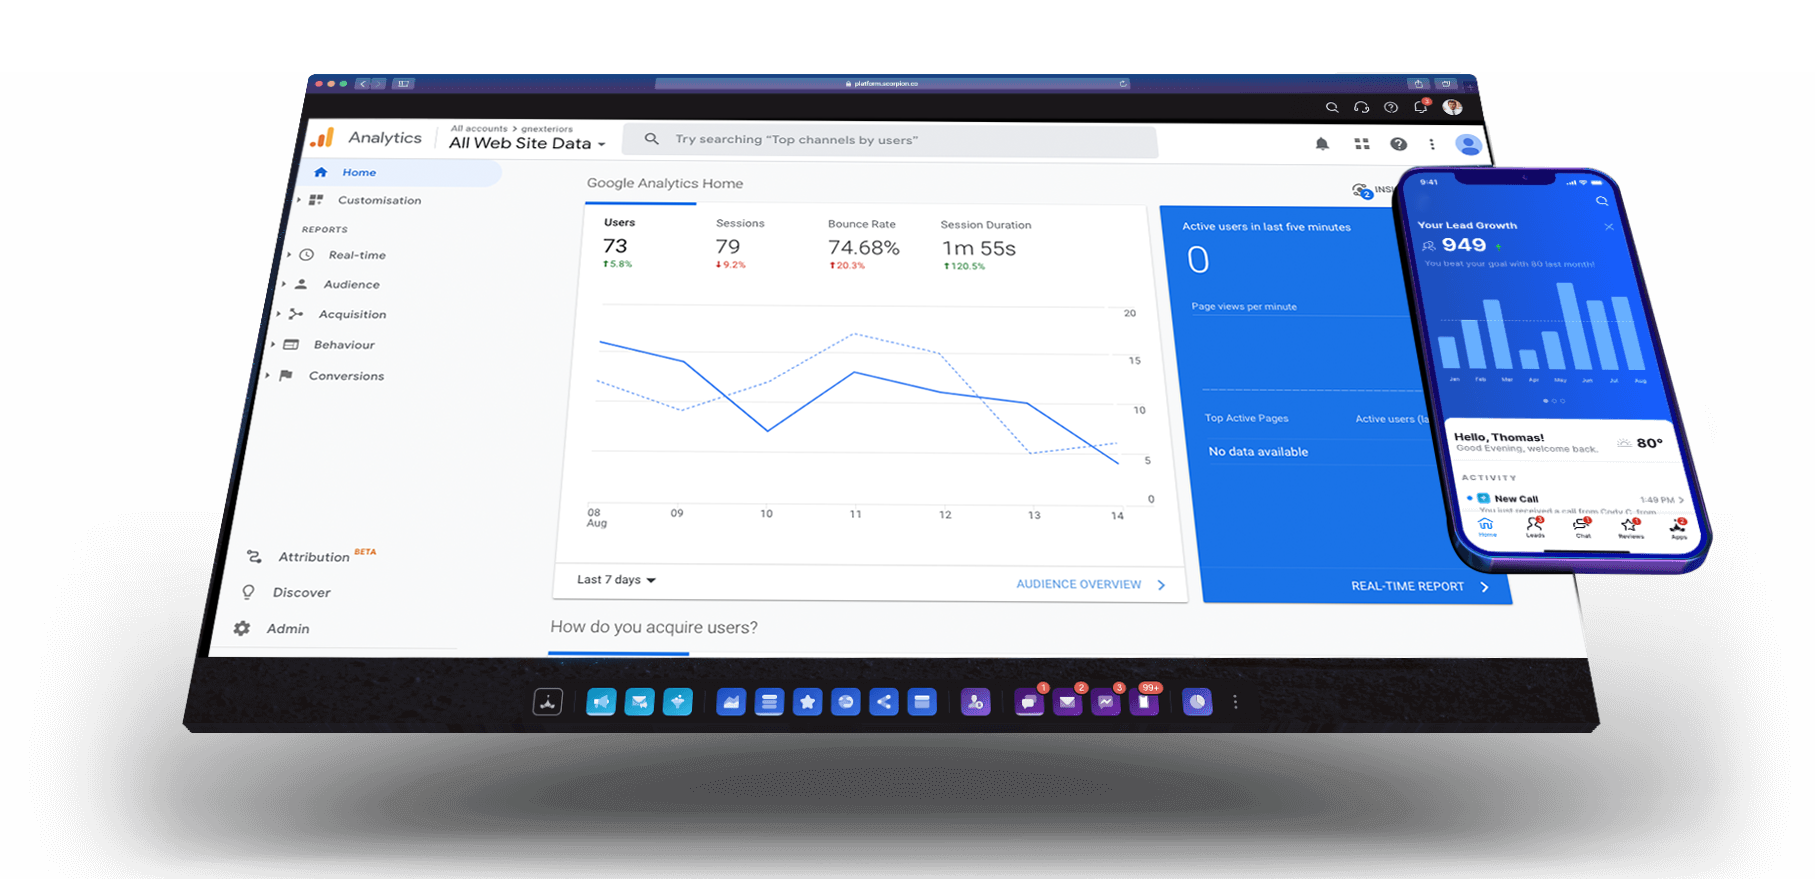Open the share icon app in dock
The width and height of the screenshot is (1815, 879).
tap(884, 703)
